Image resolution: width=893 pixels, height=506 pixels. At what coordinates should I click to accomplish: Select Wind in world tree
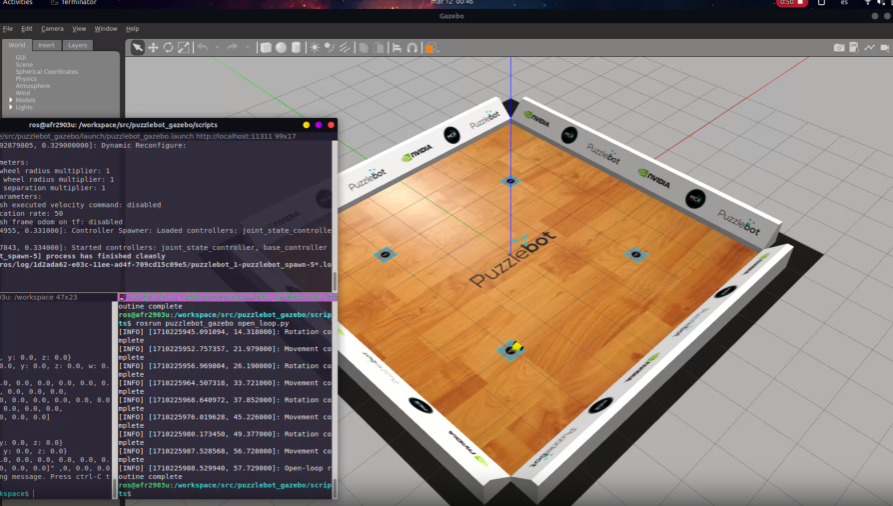(23, 93)
